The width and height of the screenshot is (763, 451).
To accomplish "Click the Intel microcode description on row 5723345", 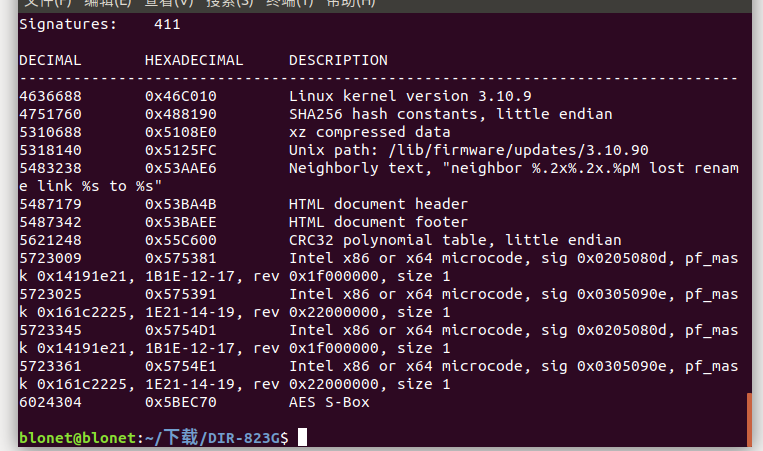I will coord(514,330).
